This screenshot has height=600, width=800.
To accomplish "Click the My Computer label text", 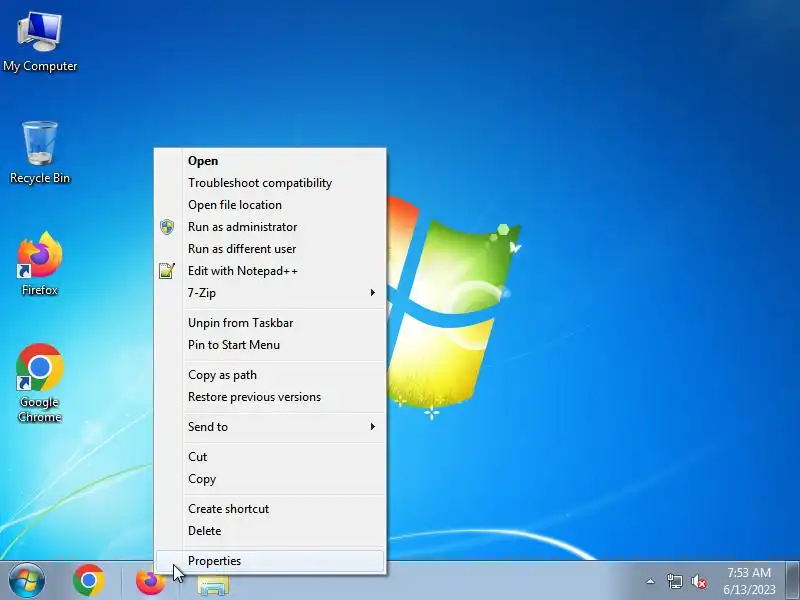I will pyautogui.click(x=40, y=66).
